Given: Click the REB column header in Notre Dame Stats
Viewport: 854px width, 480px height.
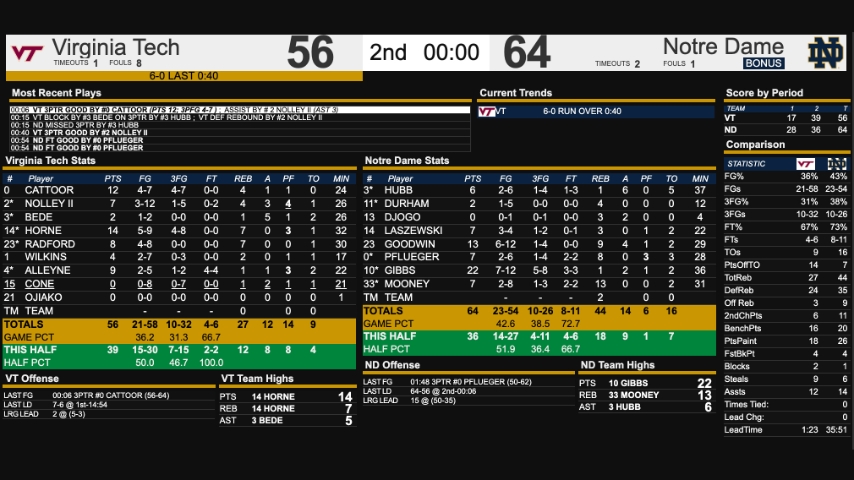Looking at the screenshot, I should (x=600, y=178).
